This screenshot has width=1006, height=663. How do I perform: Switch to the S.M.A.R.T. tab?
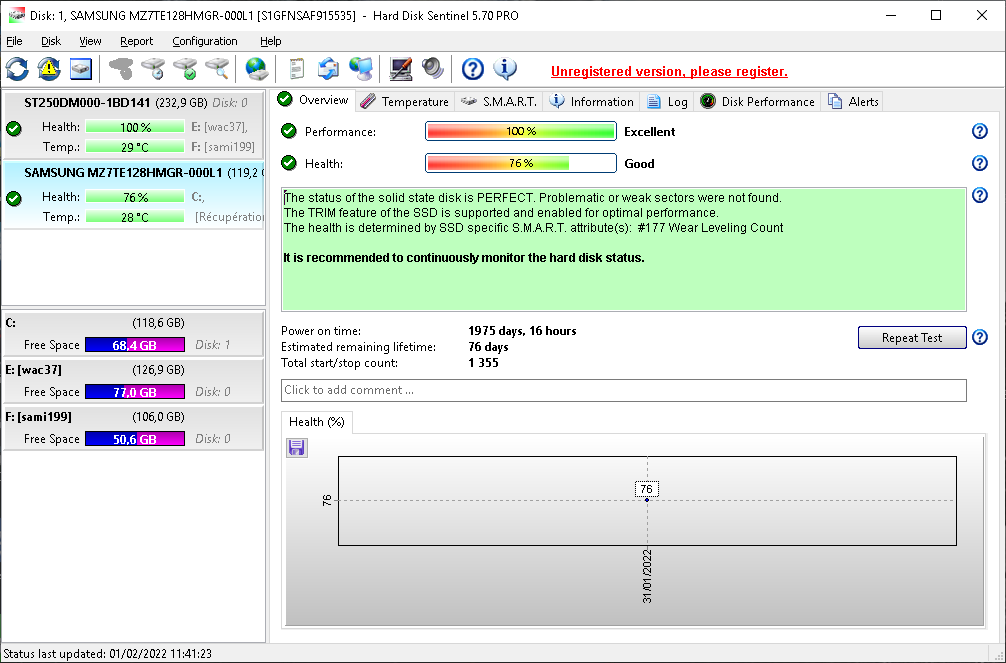point(499,101)
